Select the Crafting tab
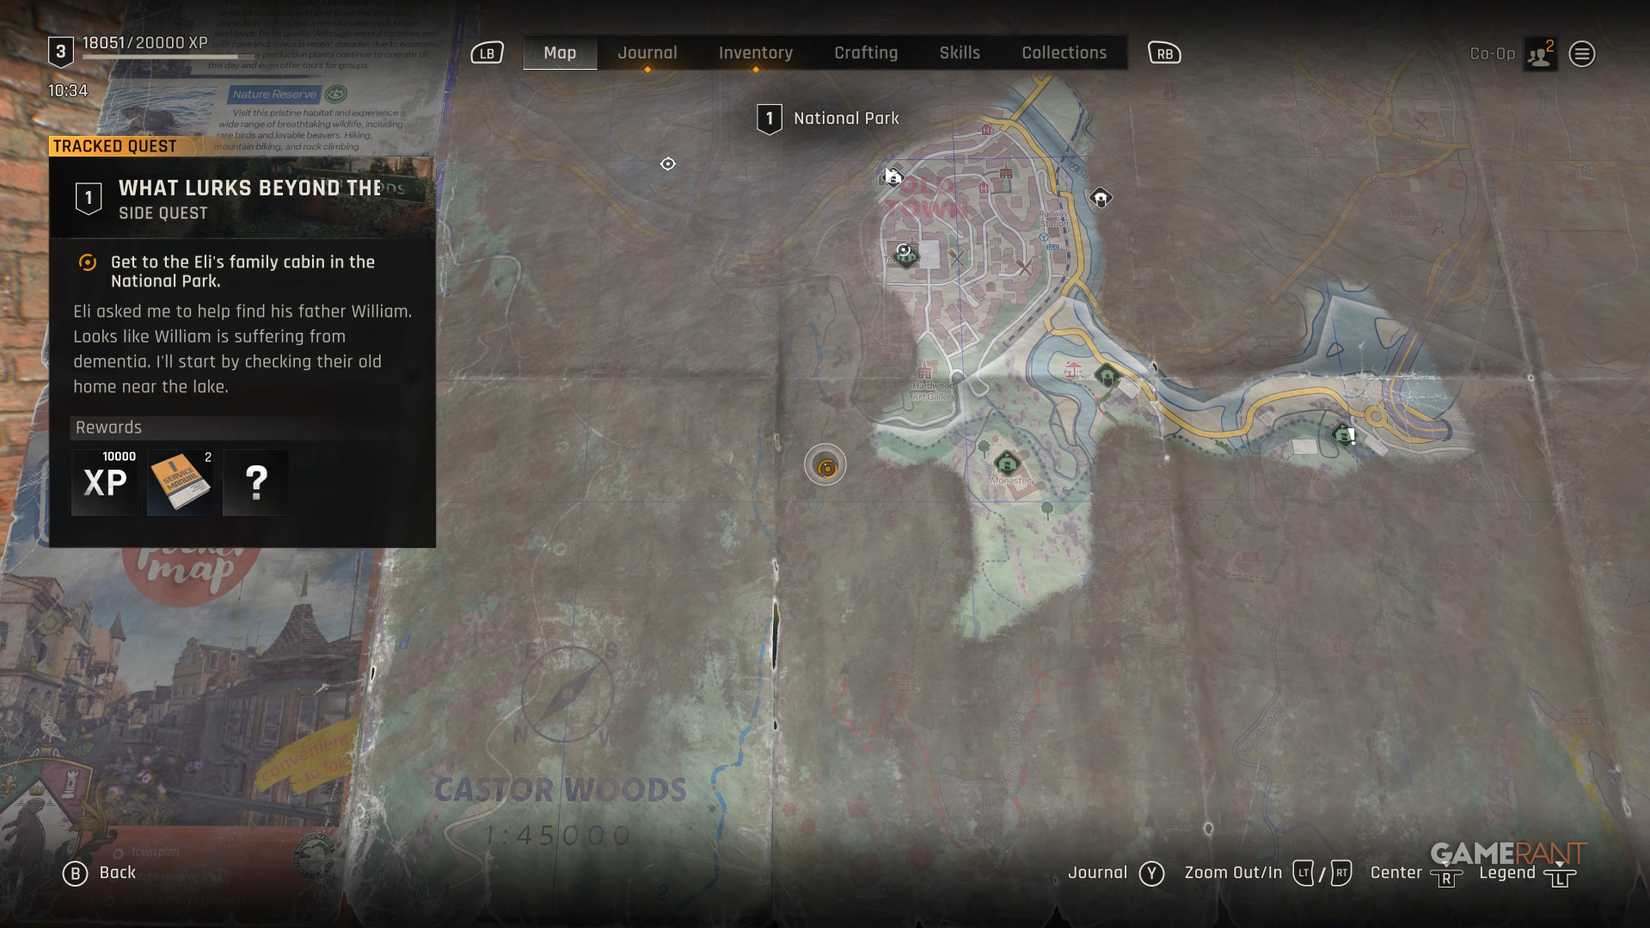 (x=866, y=53)
